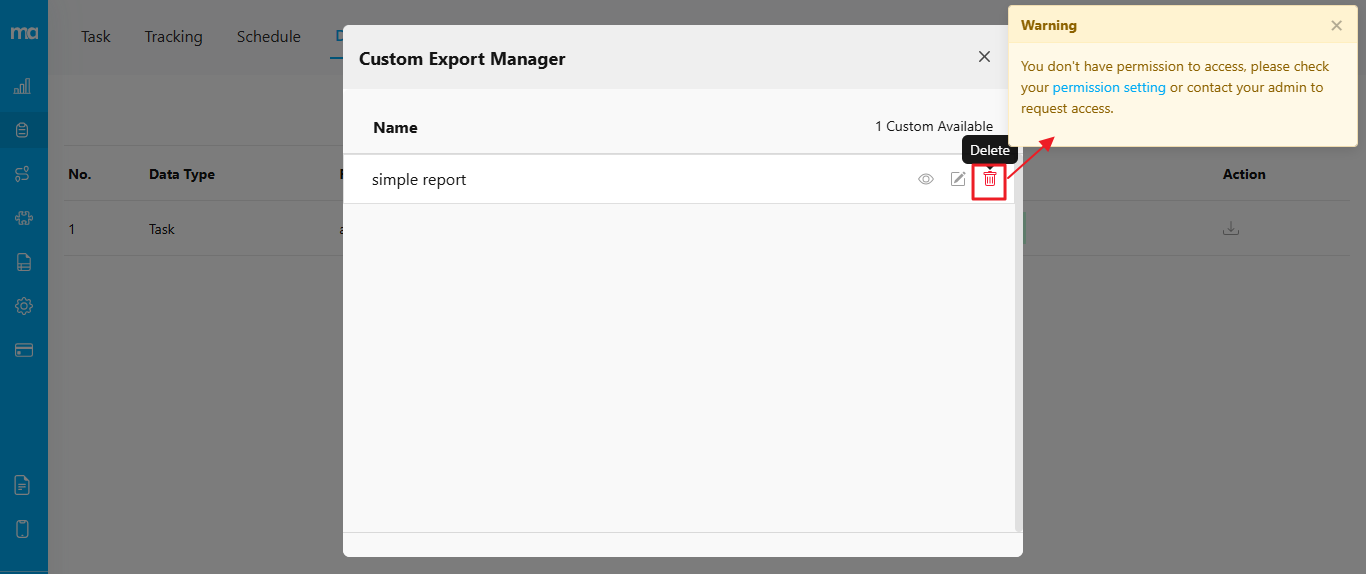Open the document icon near sidebar bottom
This screenshot has width=1366, height=574.
[x=23, y=485]
